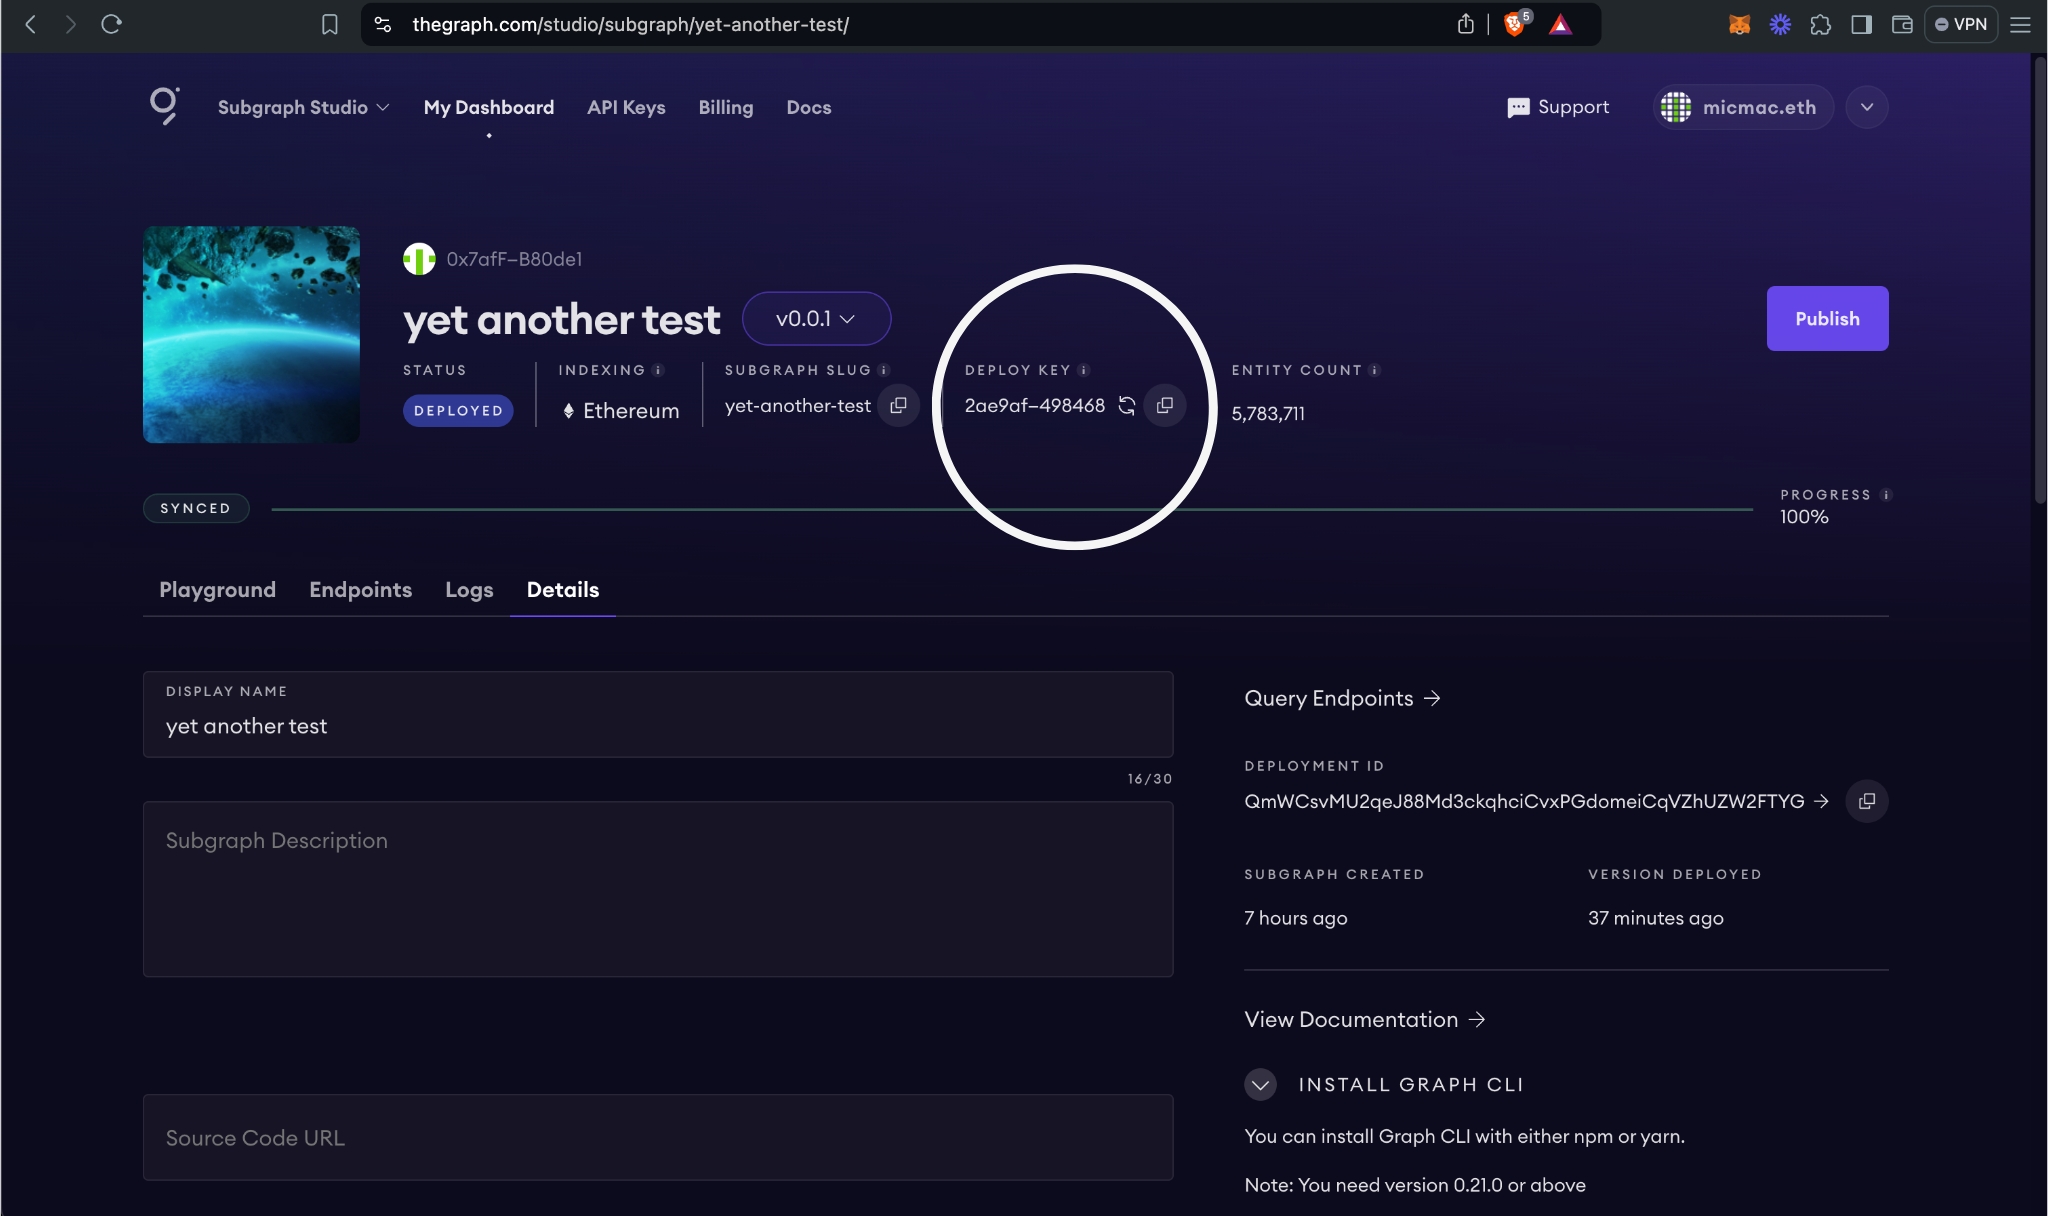Open account menu chevron beside micmac.eth
The height and width of the screenshot is (1216, 2048).
pos(1866,107)
